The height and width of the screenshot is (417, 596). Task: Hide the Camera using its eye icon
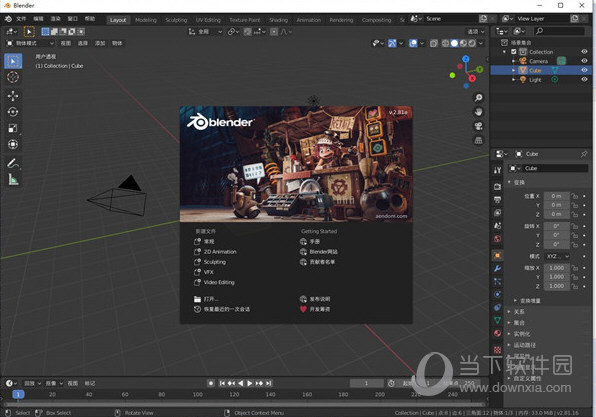pyautogui.click(x=584, y=60)
